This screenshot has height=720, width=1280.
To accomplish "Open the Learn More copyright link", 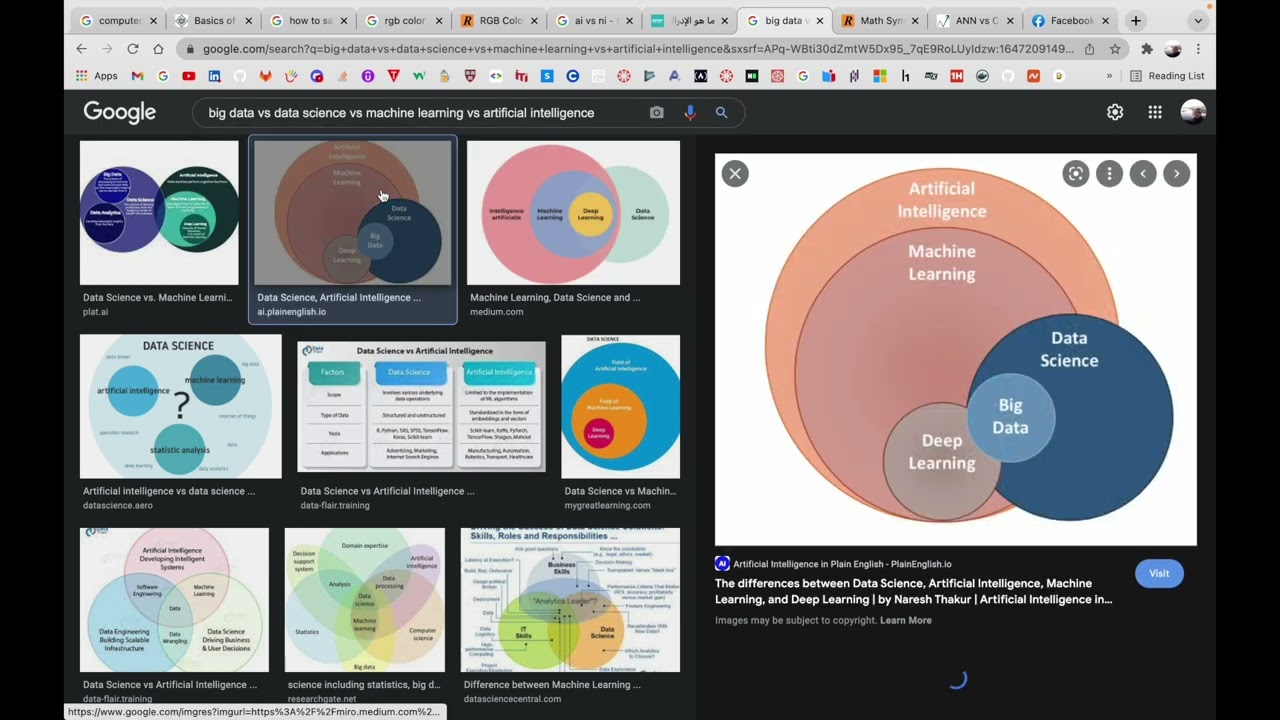I will 906,620.
